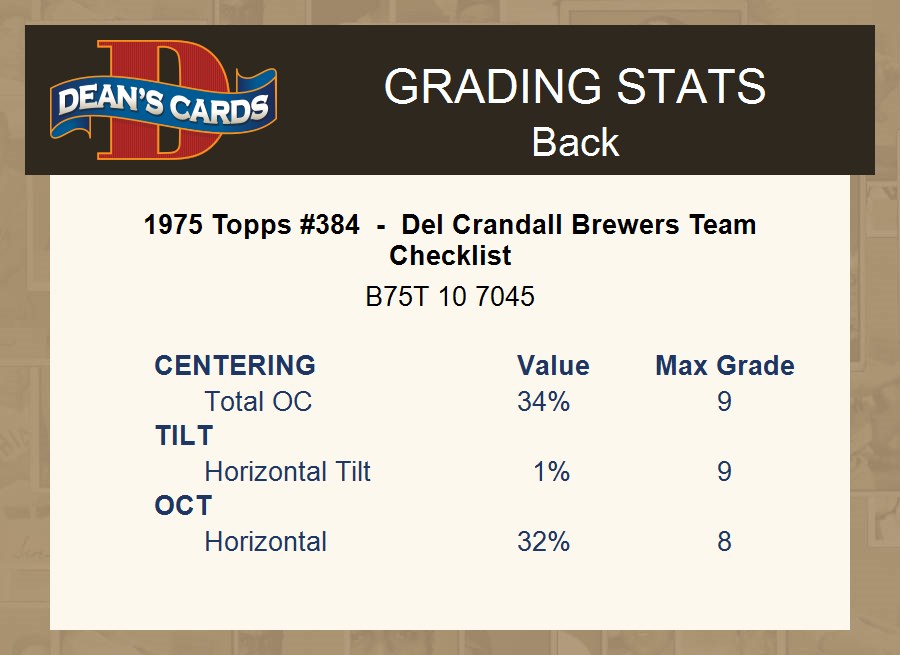
Task: Click the word Checklist under card title
Action: [x=450, y=255]
